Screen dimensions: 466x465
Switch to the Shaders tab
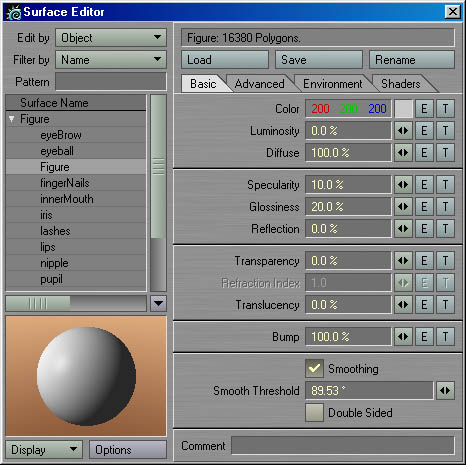click(x=401, y=84)
